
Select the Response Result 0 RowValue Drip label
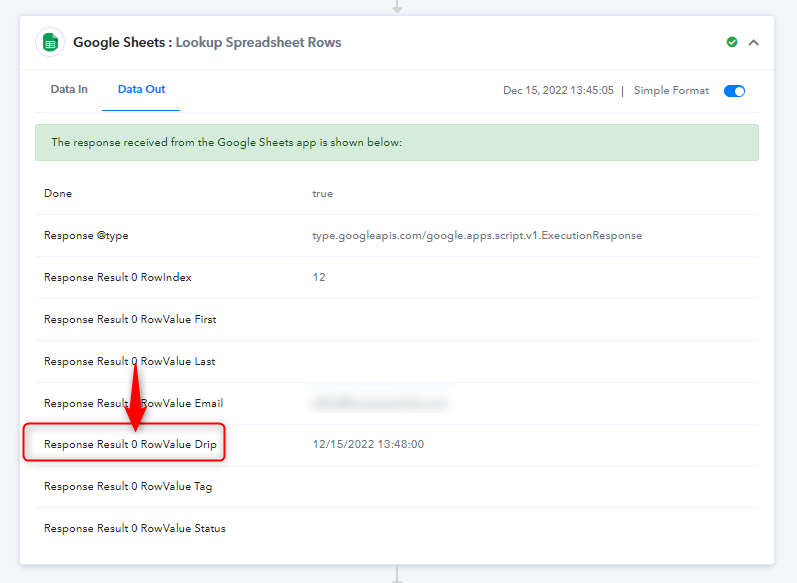(130, 445)
